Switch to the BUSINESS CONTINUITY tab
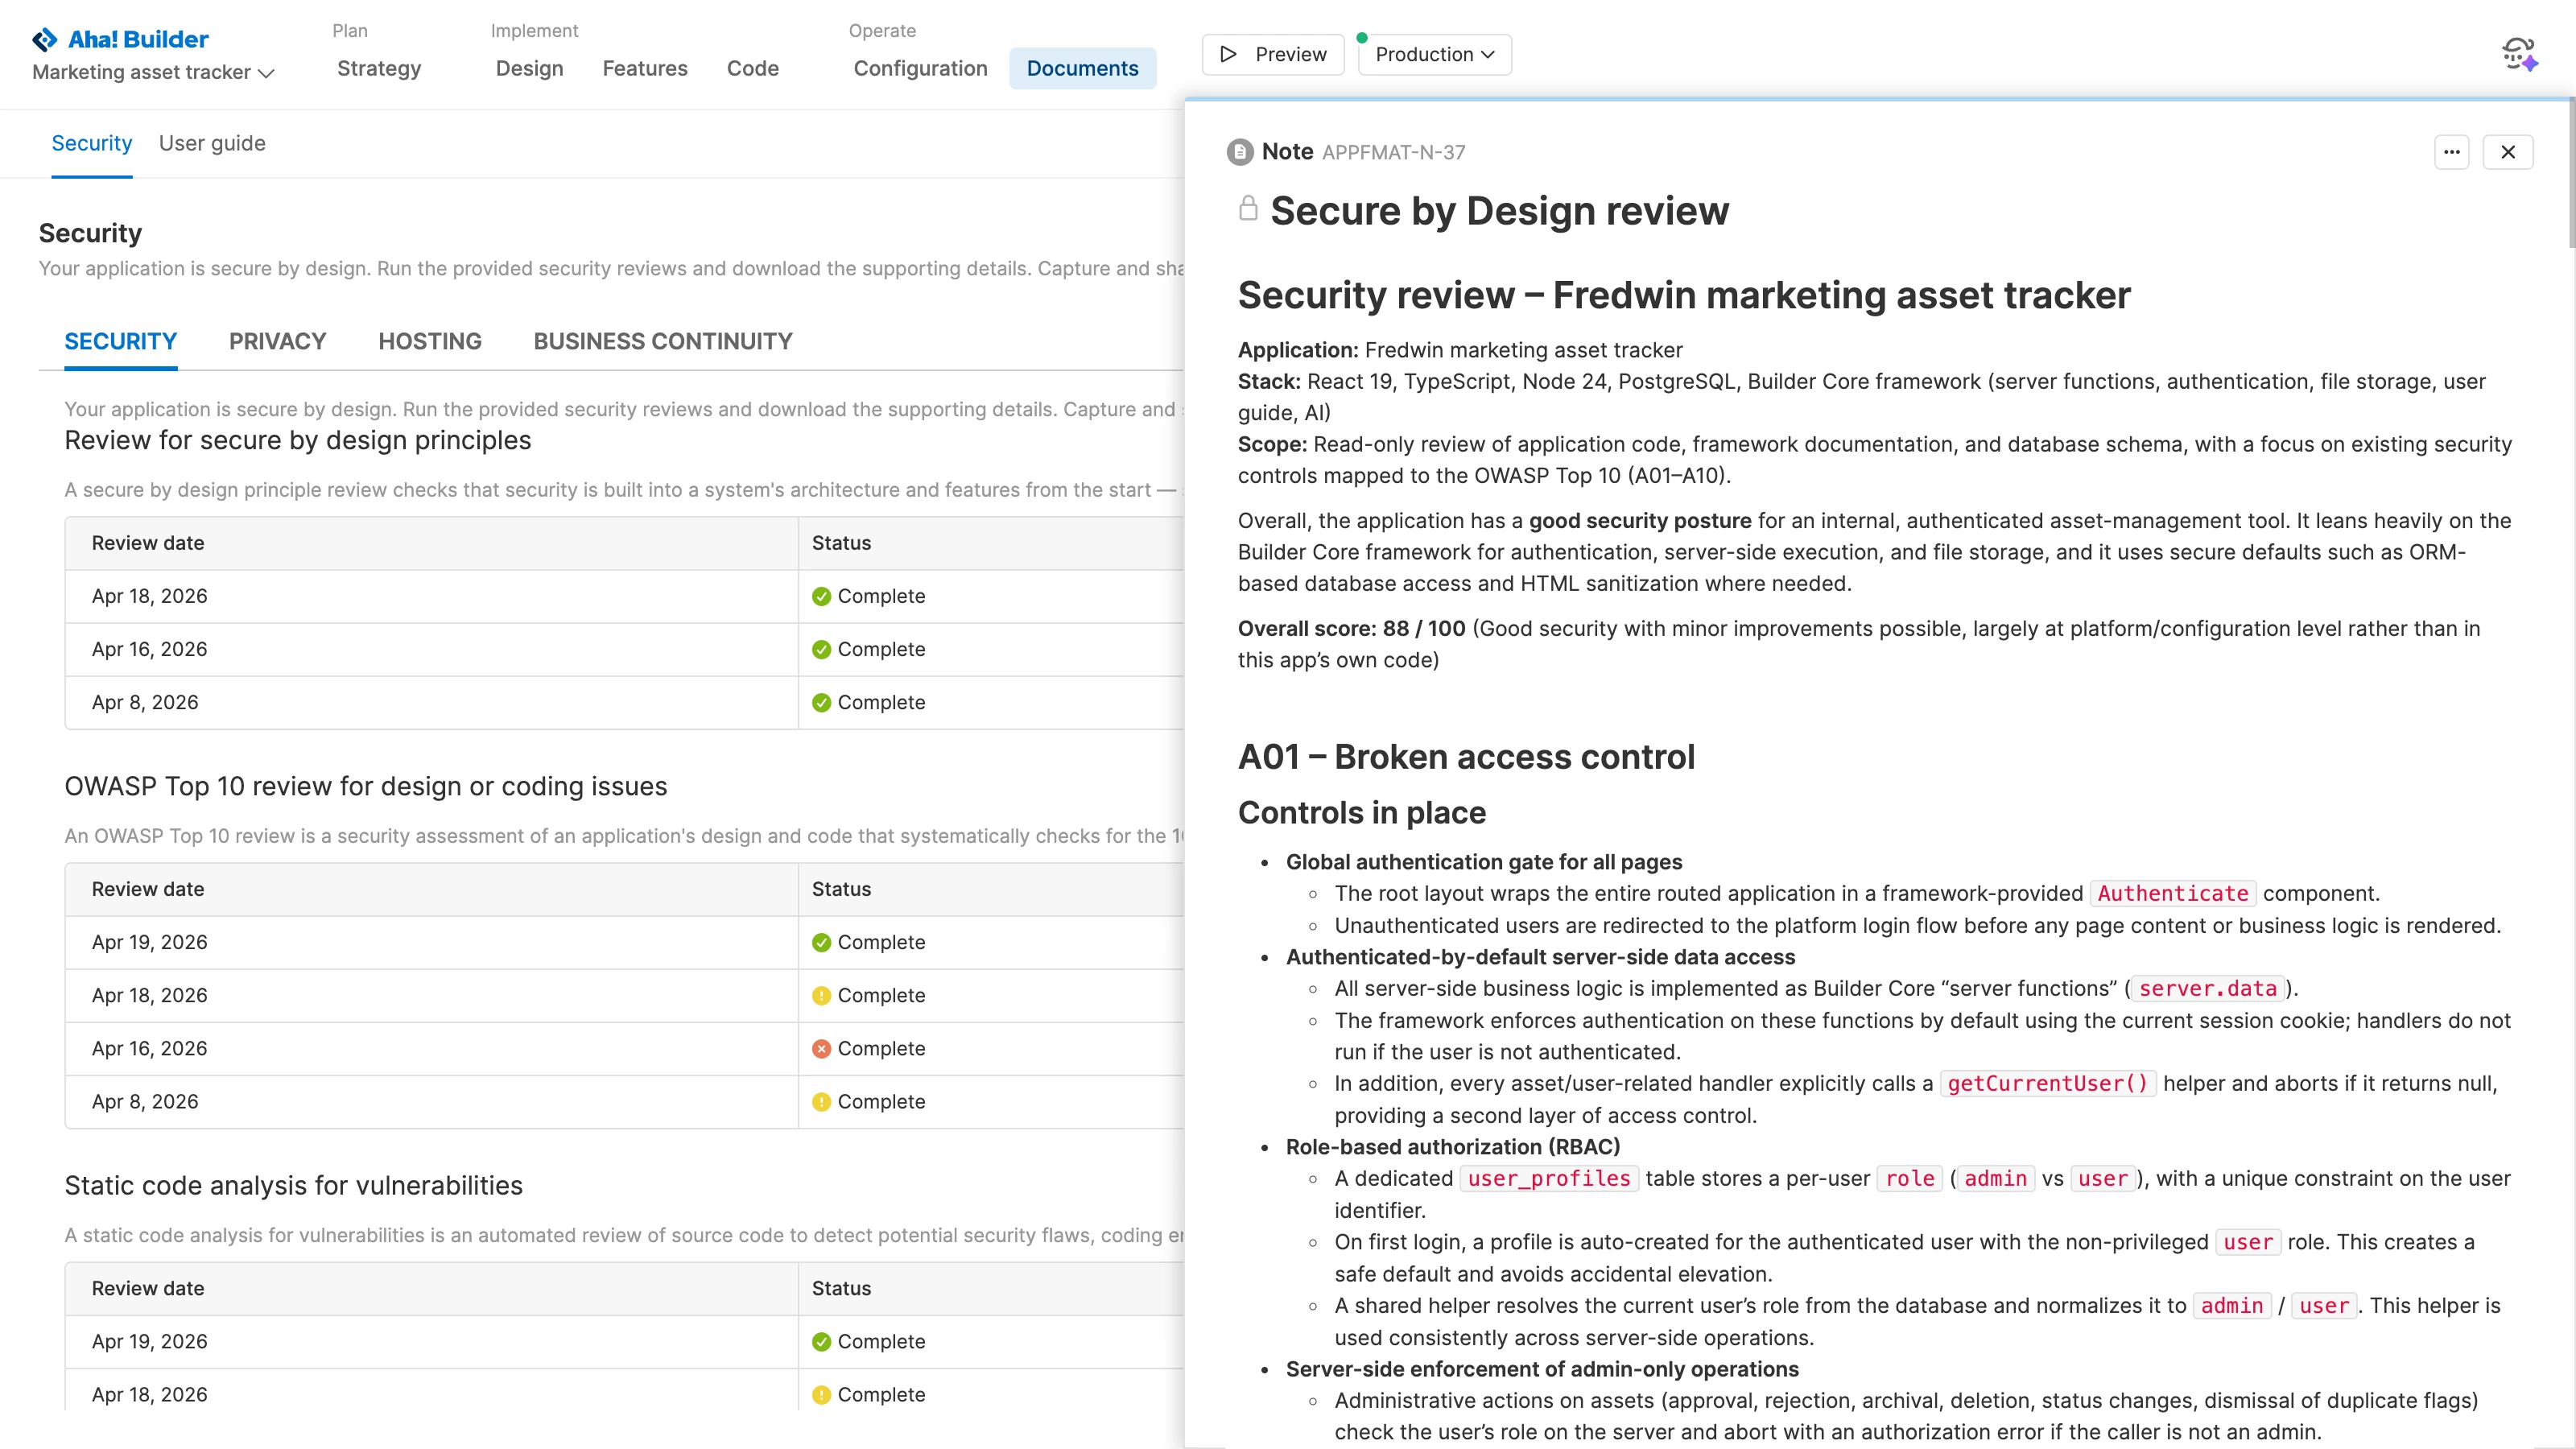This screenshot has width=2576, height=1449. pyautogui.click(x=663, y=341)
